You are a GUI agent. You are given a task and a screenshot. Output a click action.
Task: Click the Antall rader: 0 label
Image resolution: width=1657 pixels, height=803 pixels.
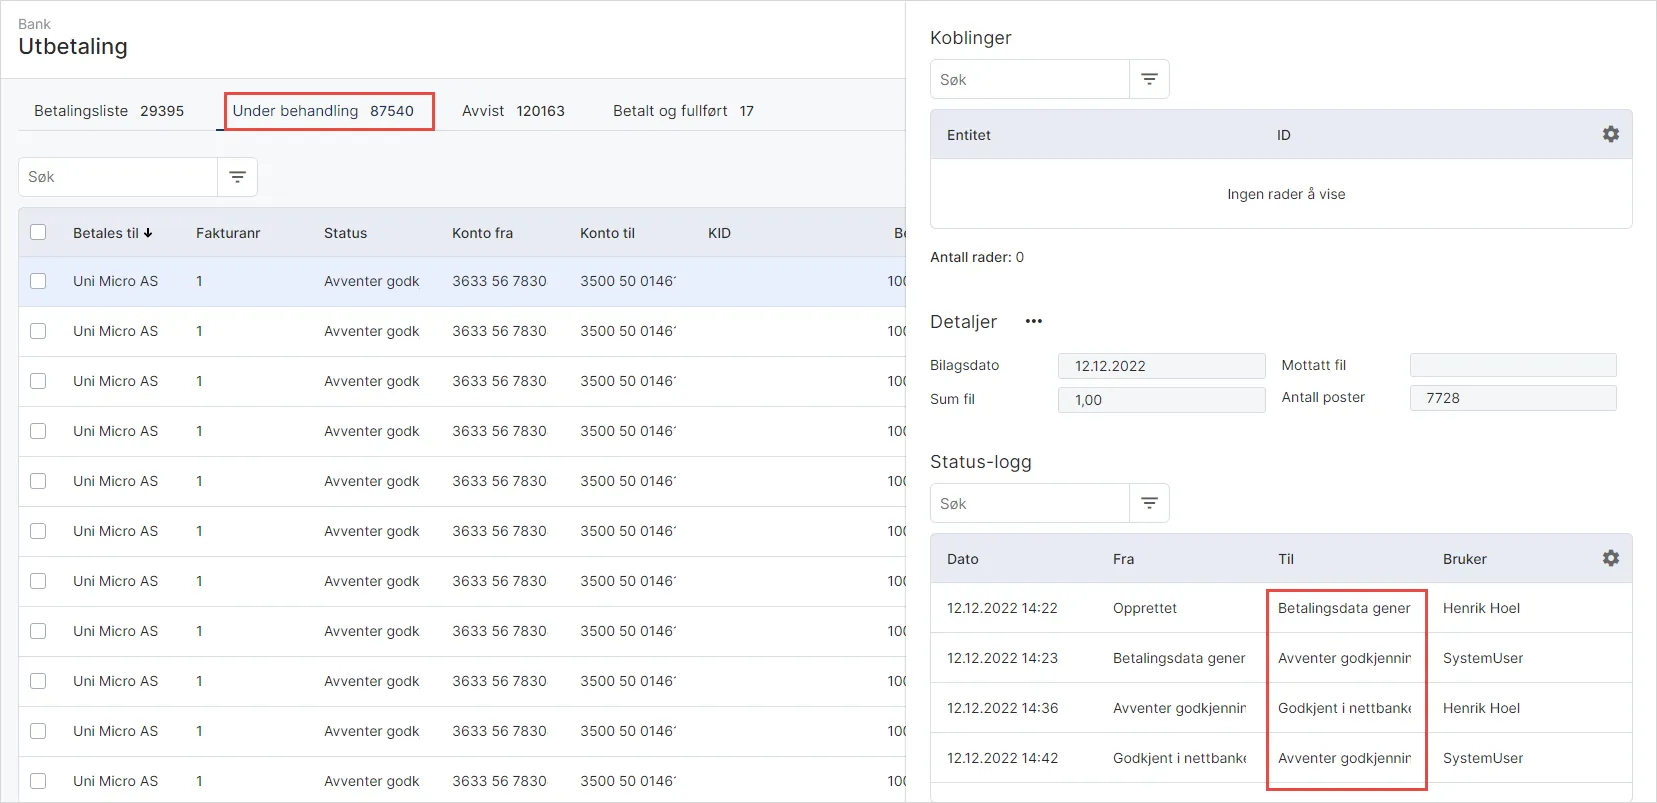(977, 257)
